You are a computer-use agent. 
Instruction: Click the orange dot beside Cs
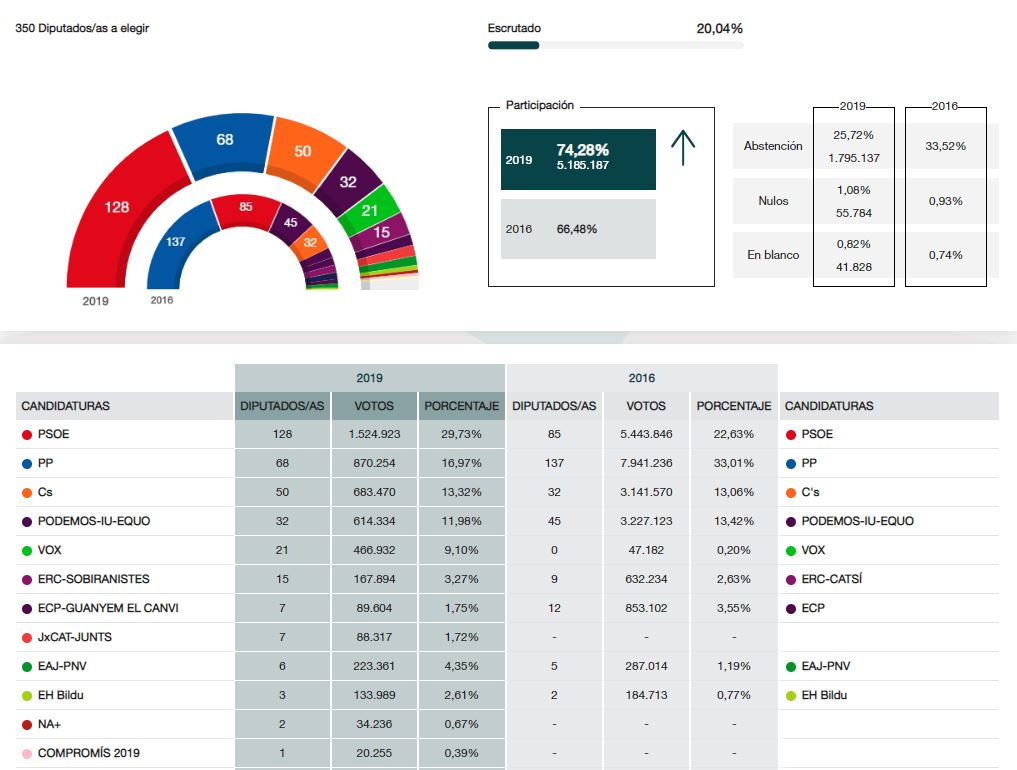[26, 492]
